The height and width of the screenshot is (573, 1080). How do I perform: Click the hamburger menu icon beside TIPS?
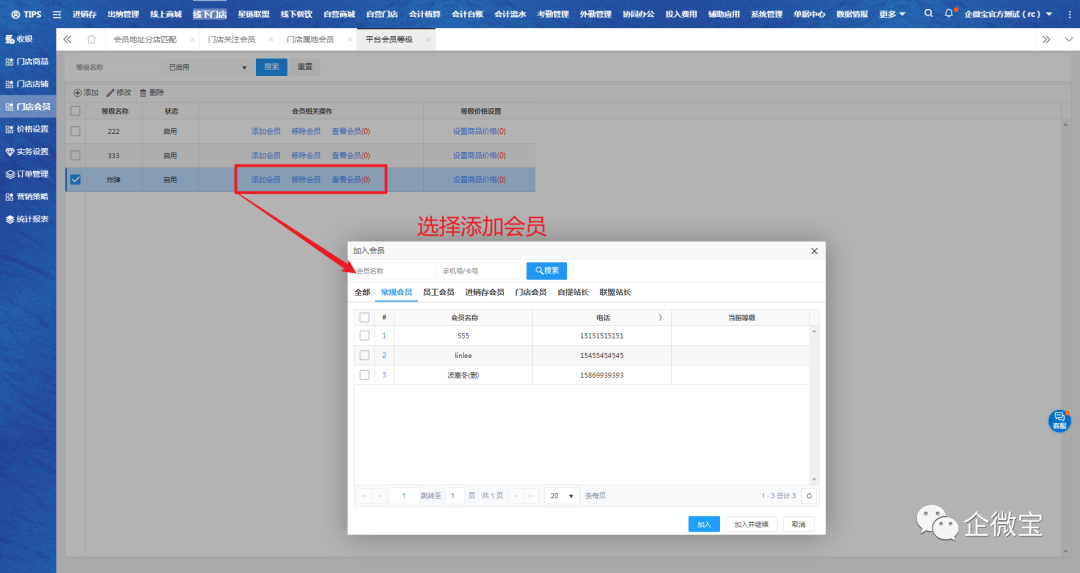[56, 14]
